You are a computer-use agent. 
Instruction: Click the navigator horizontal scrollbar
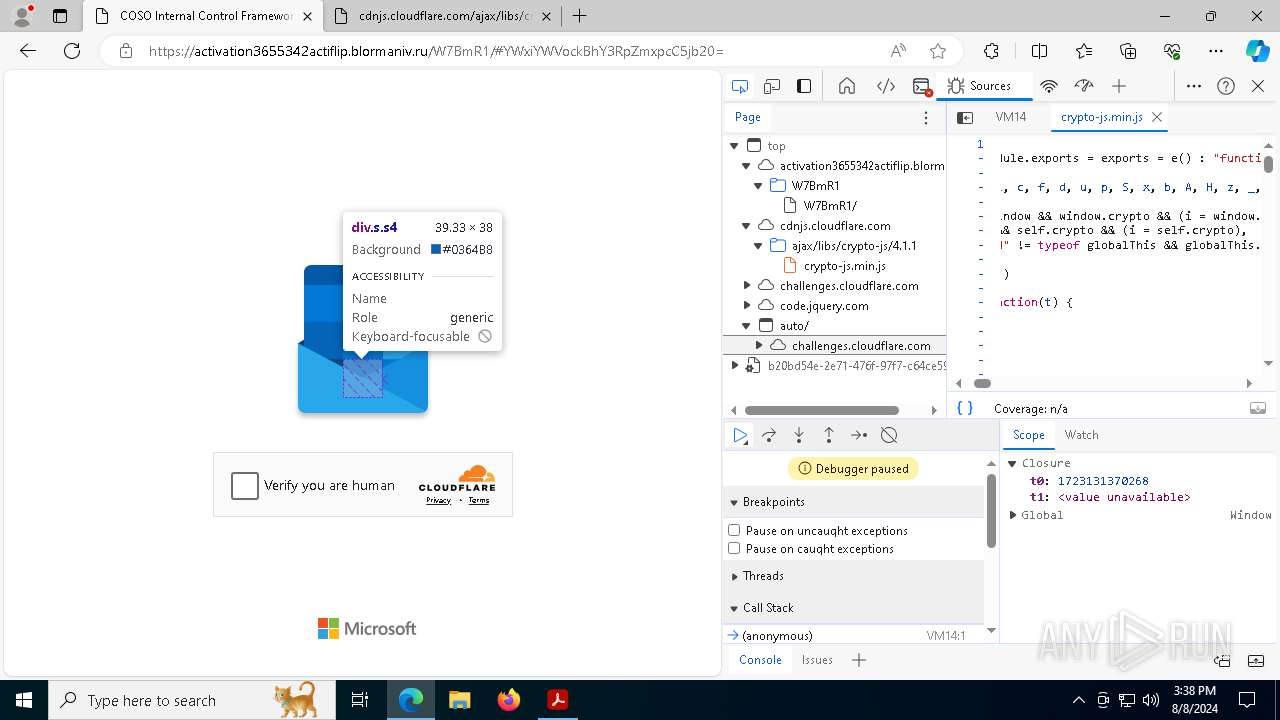coord(821,410)
